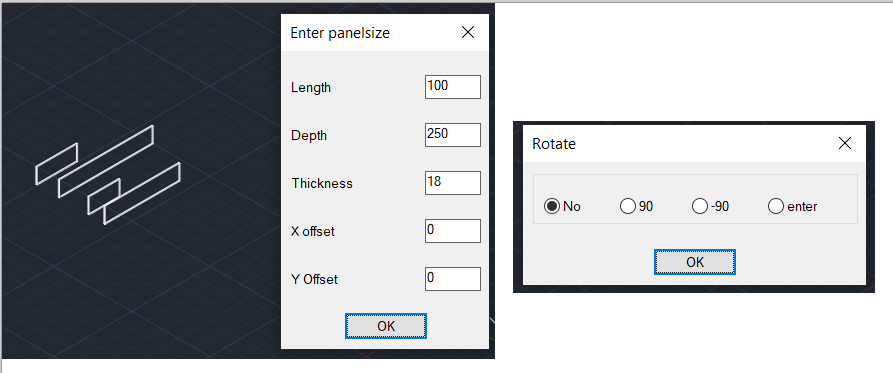Click OK in Enter panelsize dialog
The height and width of the screenshot is (373, 893).
point(386,326)
